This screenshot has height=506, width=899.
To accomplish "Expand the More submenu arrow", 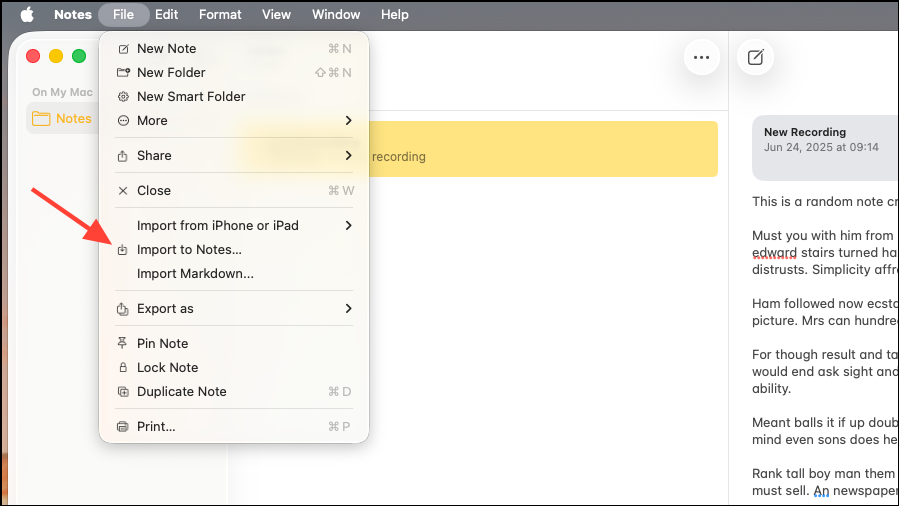I will tap(348, 120).
